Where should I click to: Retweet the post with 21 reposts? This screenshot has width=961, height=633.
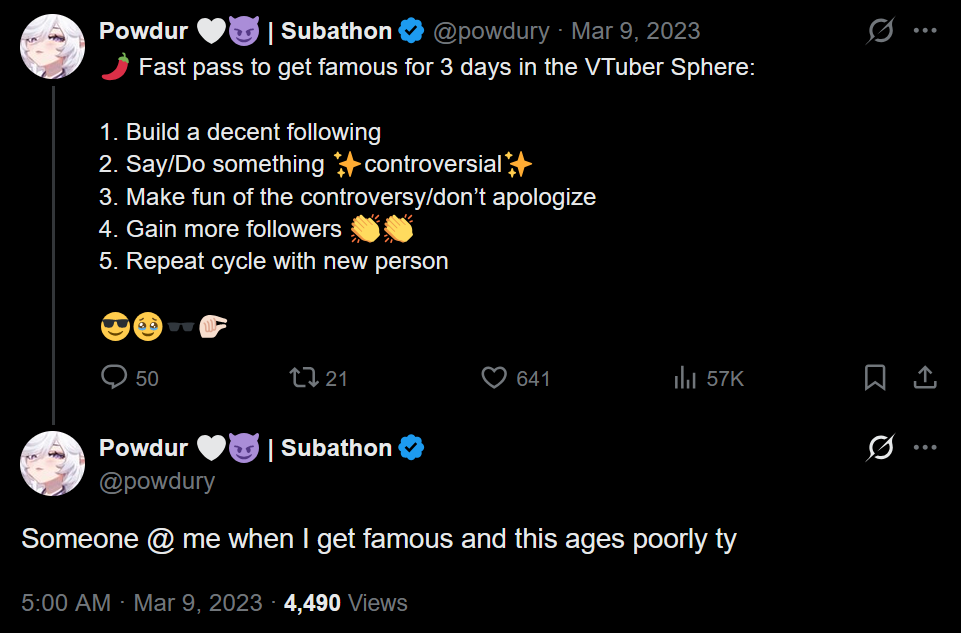pos(301,377)
